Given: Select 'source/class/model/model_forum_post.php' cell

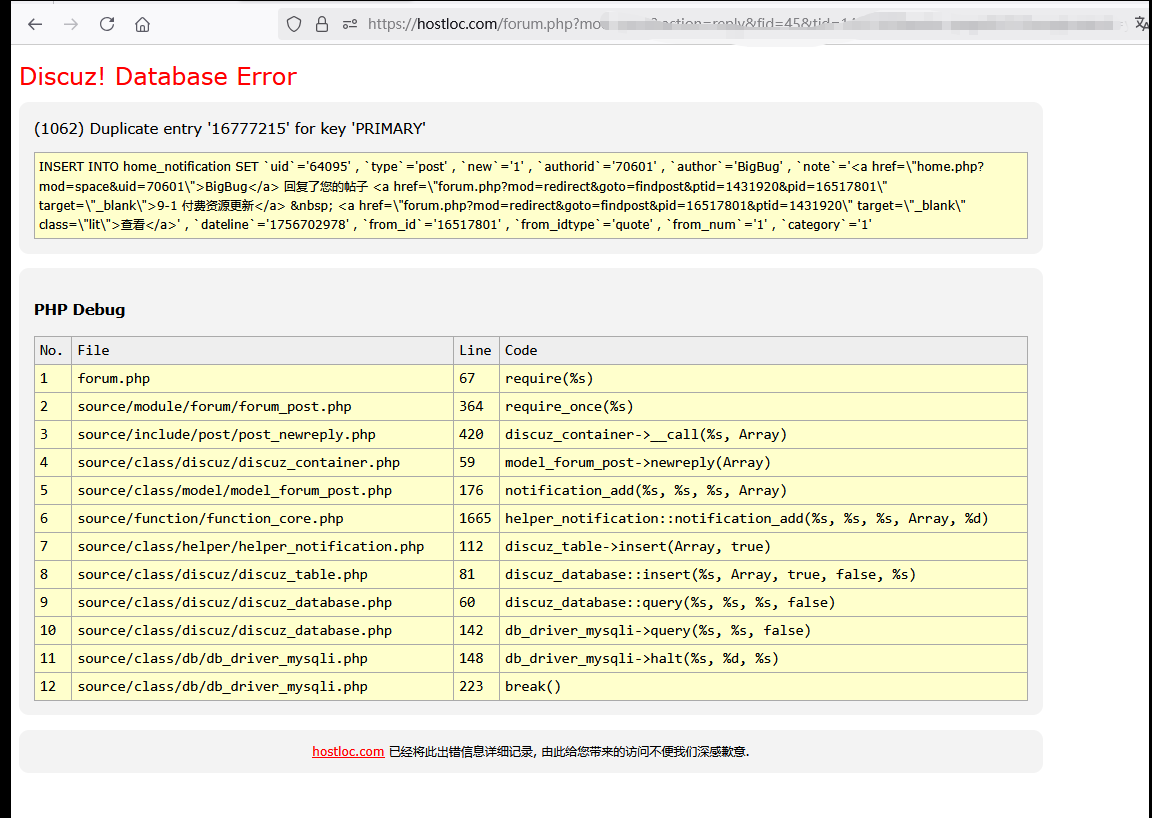Looking at the screenshot, I should point(262,490).
